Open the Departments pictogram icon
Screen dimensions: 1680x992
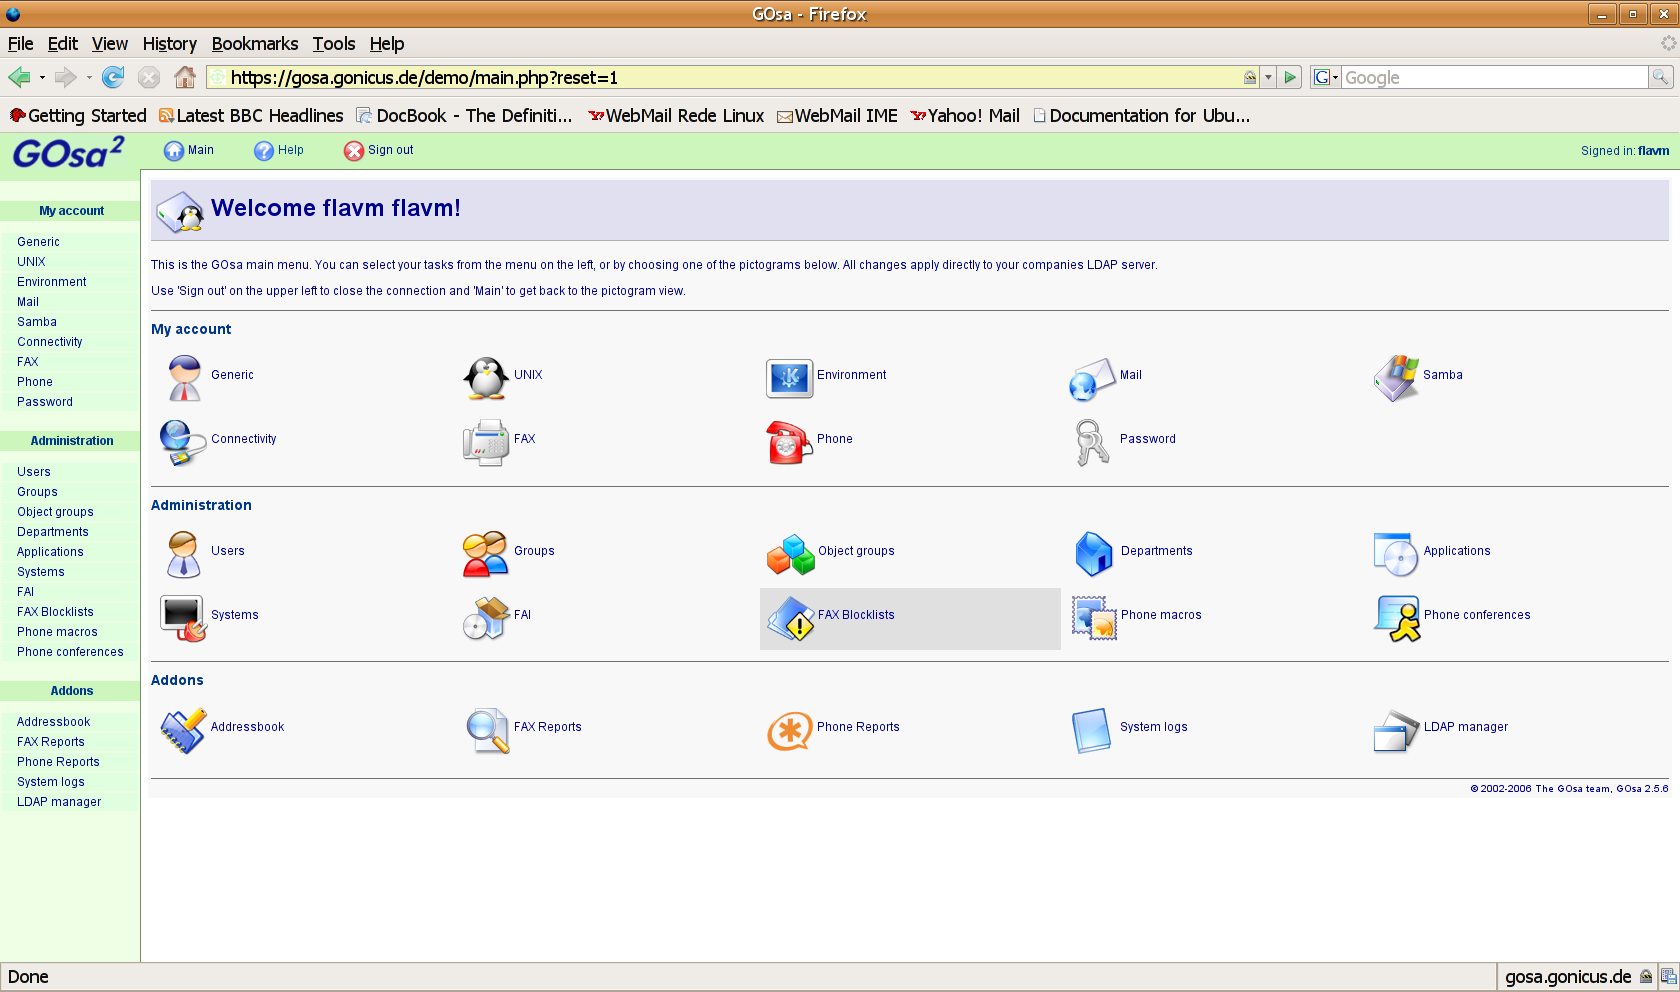[1093, 553]
